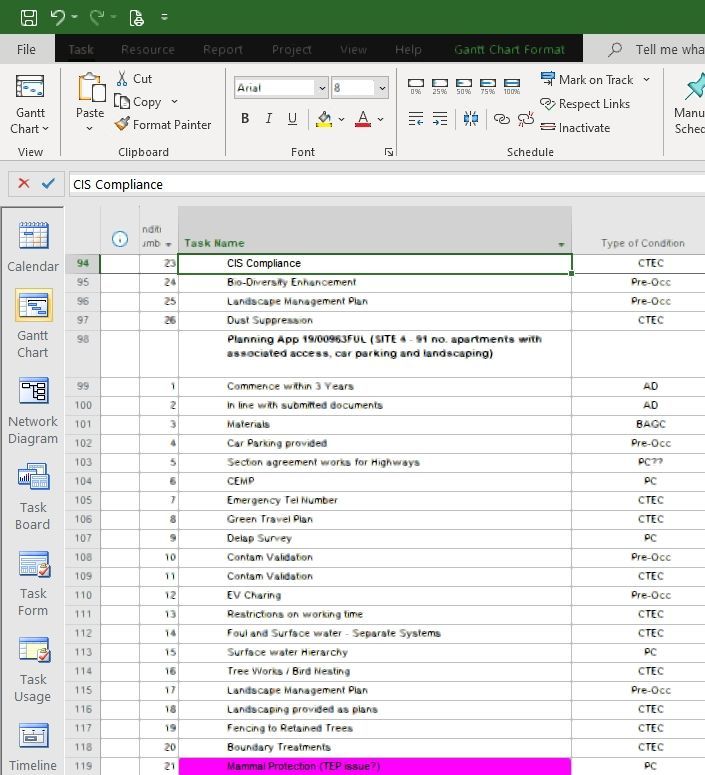Image resolution: width=705 pixels, height=775 pixels.
Task: Open Task Board view
Action: pos(33,496)
